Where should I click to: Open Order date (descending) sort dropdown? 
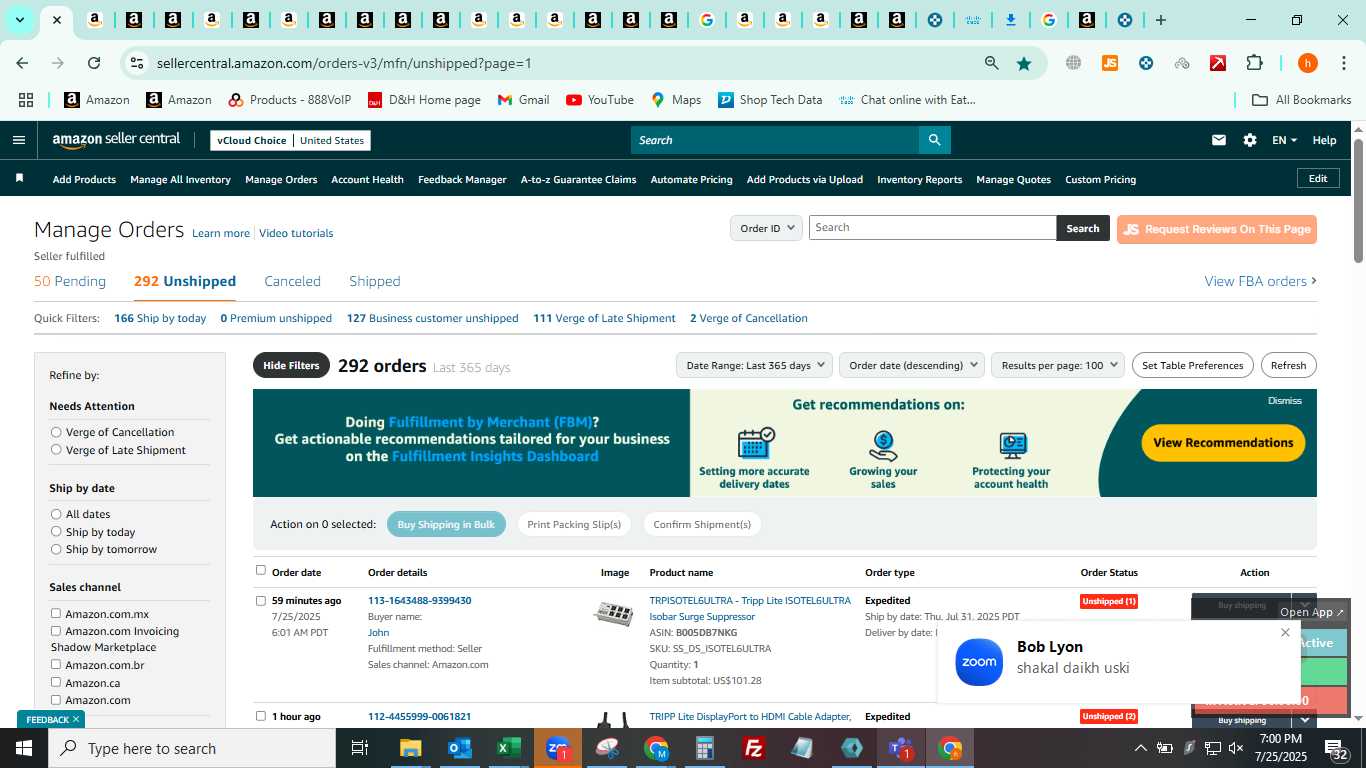tap(912, 365)
